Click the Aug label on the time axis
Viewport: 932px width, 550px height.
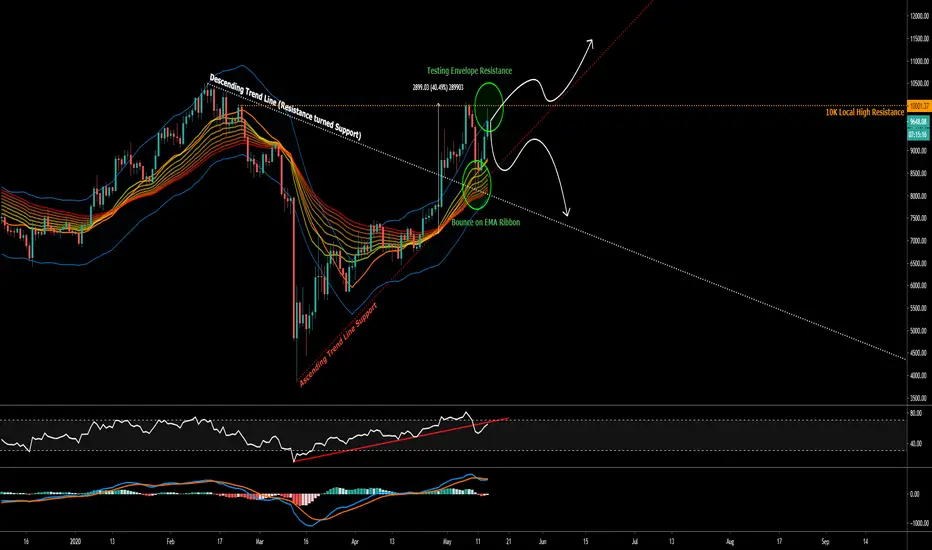731,542
